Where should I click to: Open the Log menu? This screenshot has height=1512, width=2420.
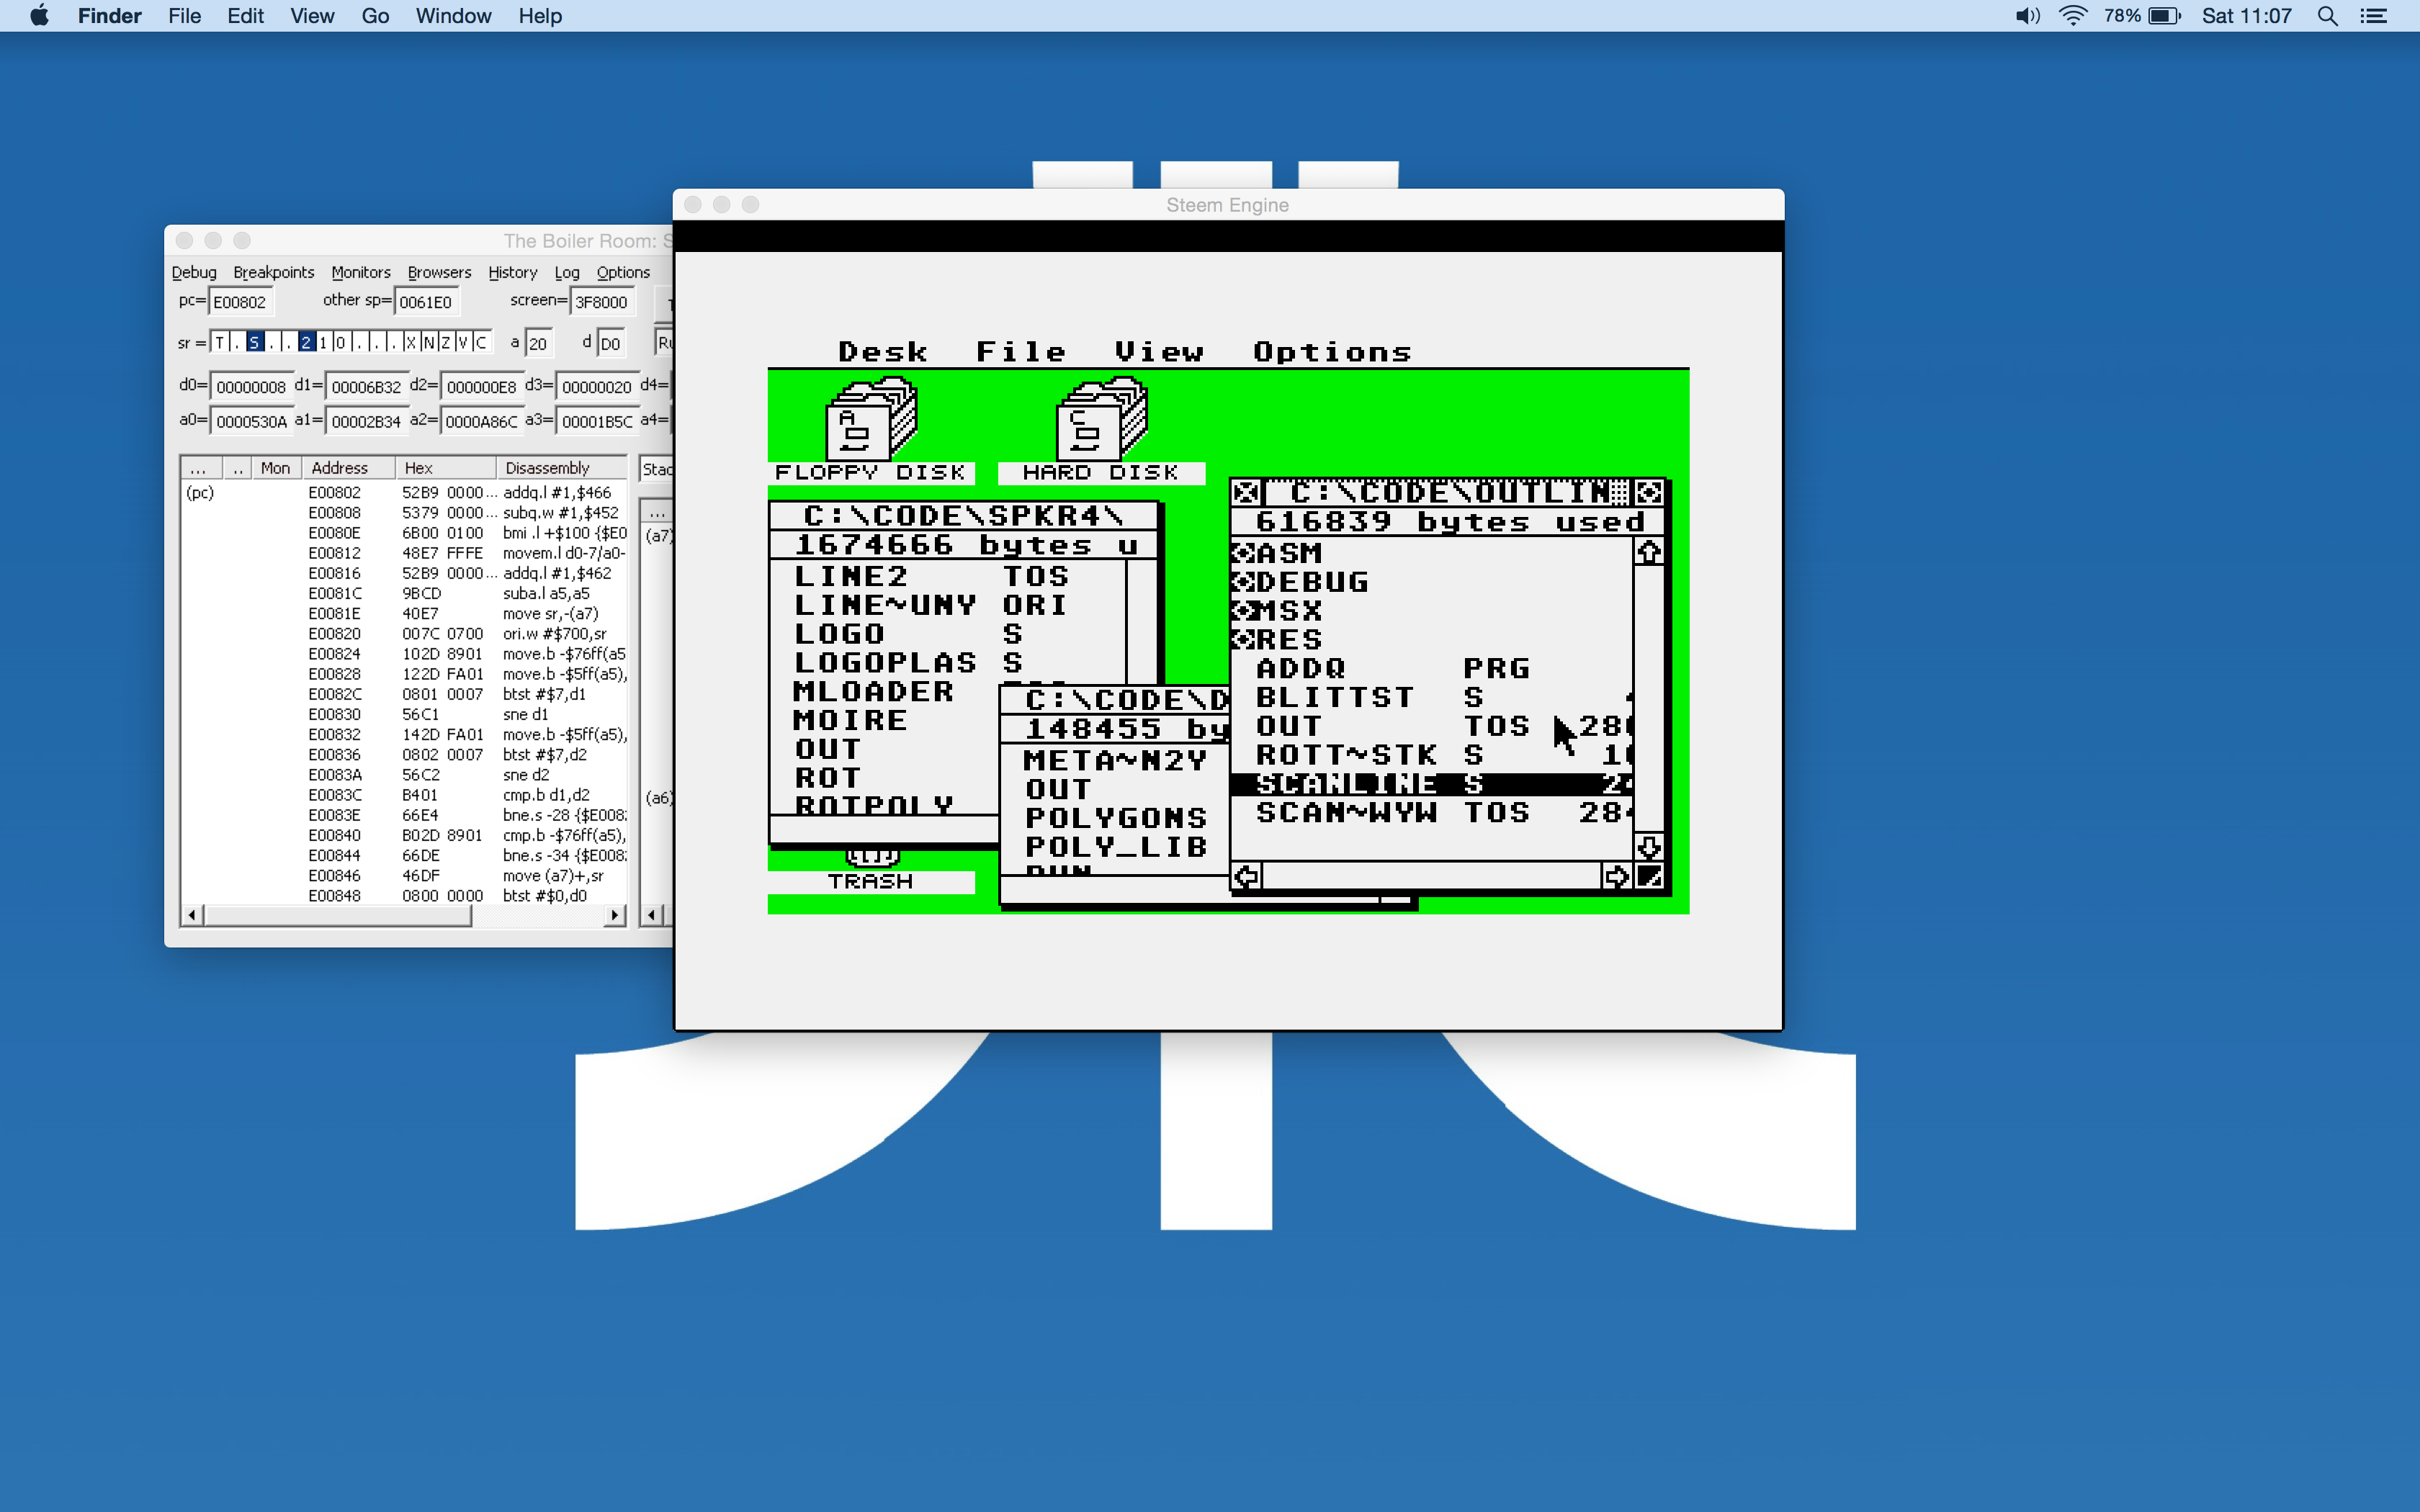pos(567,272)
